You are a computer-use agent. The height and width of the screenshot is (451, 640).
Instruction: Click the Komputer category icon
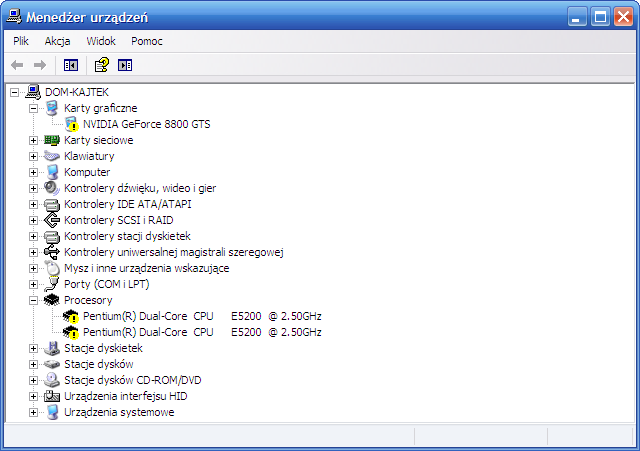tap(52, 172)
